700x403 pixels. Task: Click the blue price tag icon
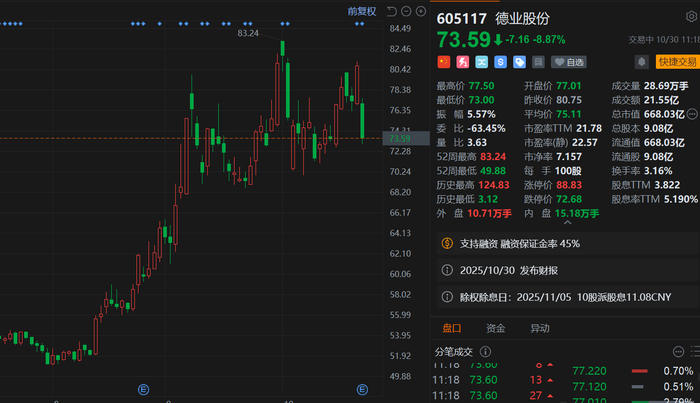point(519,62)
